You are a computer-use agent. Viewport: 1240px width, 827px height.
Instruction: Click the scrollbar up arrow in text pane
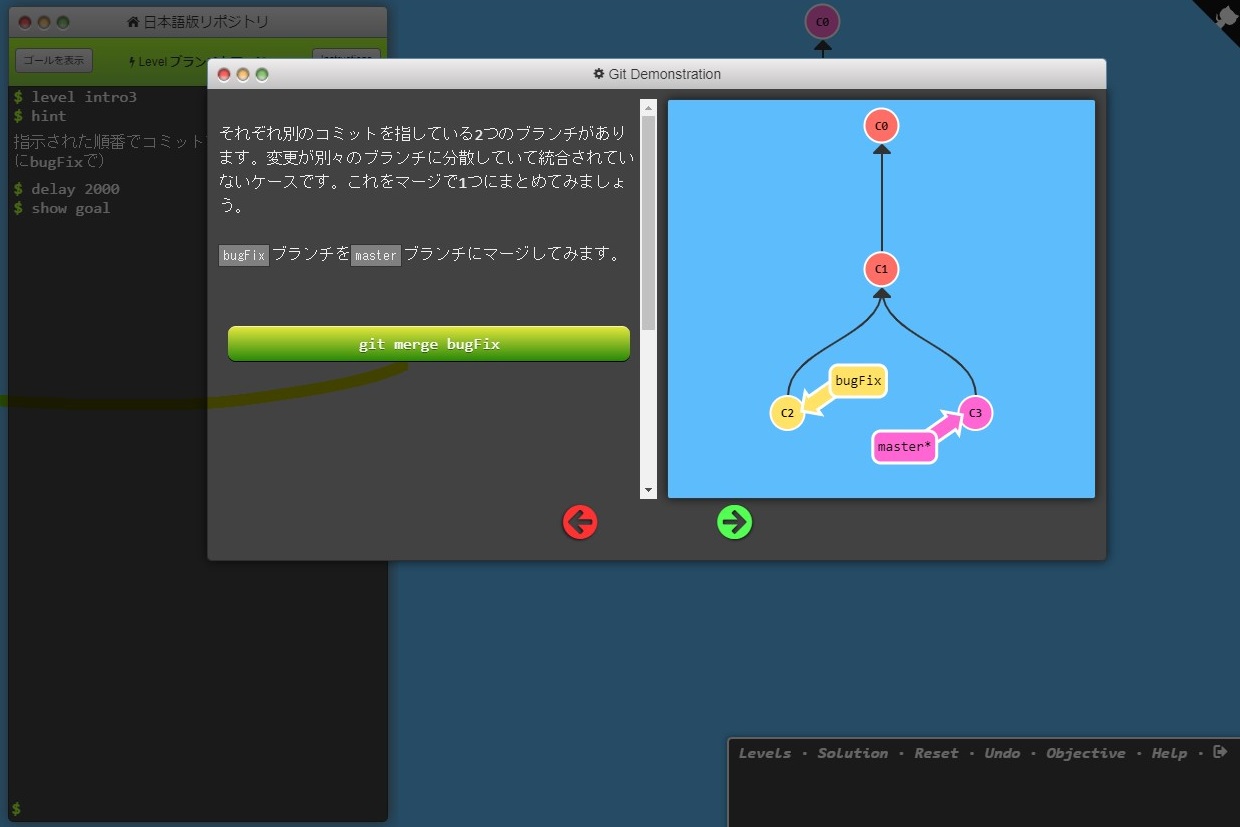(648, 107)
